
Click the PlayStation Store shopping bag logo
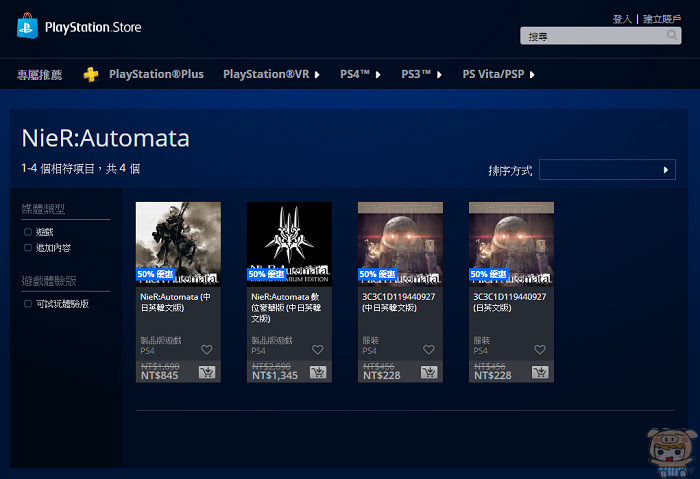[27, 26]
